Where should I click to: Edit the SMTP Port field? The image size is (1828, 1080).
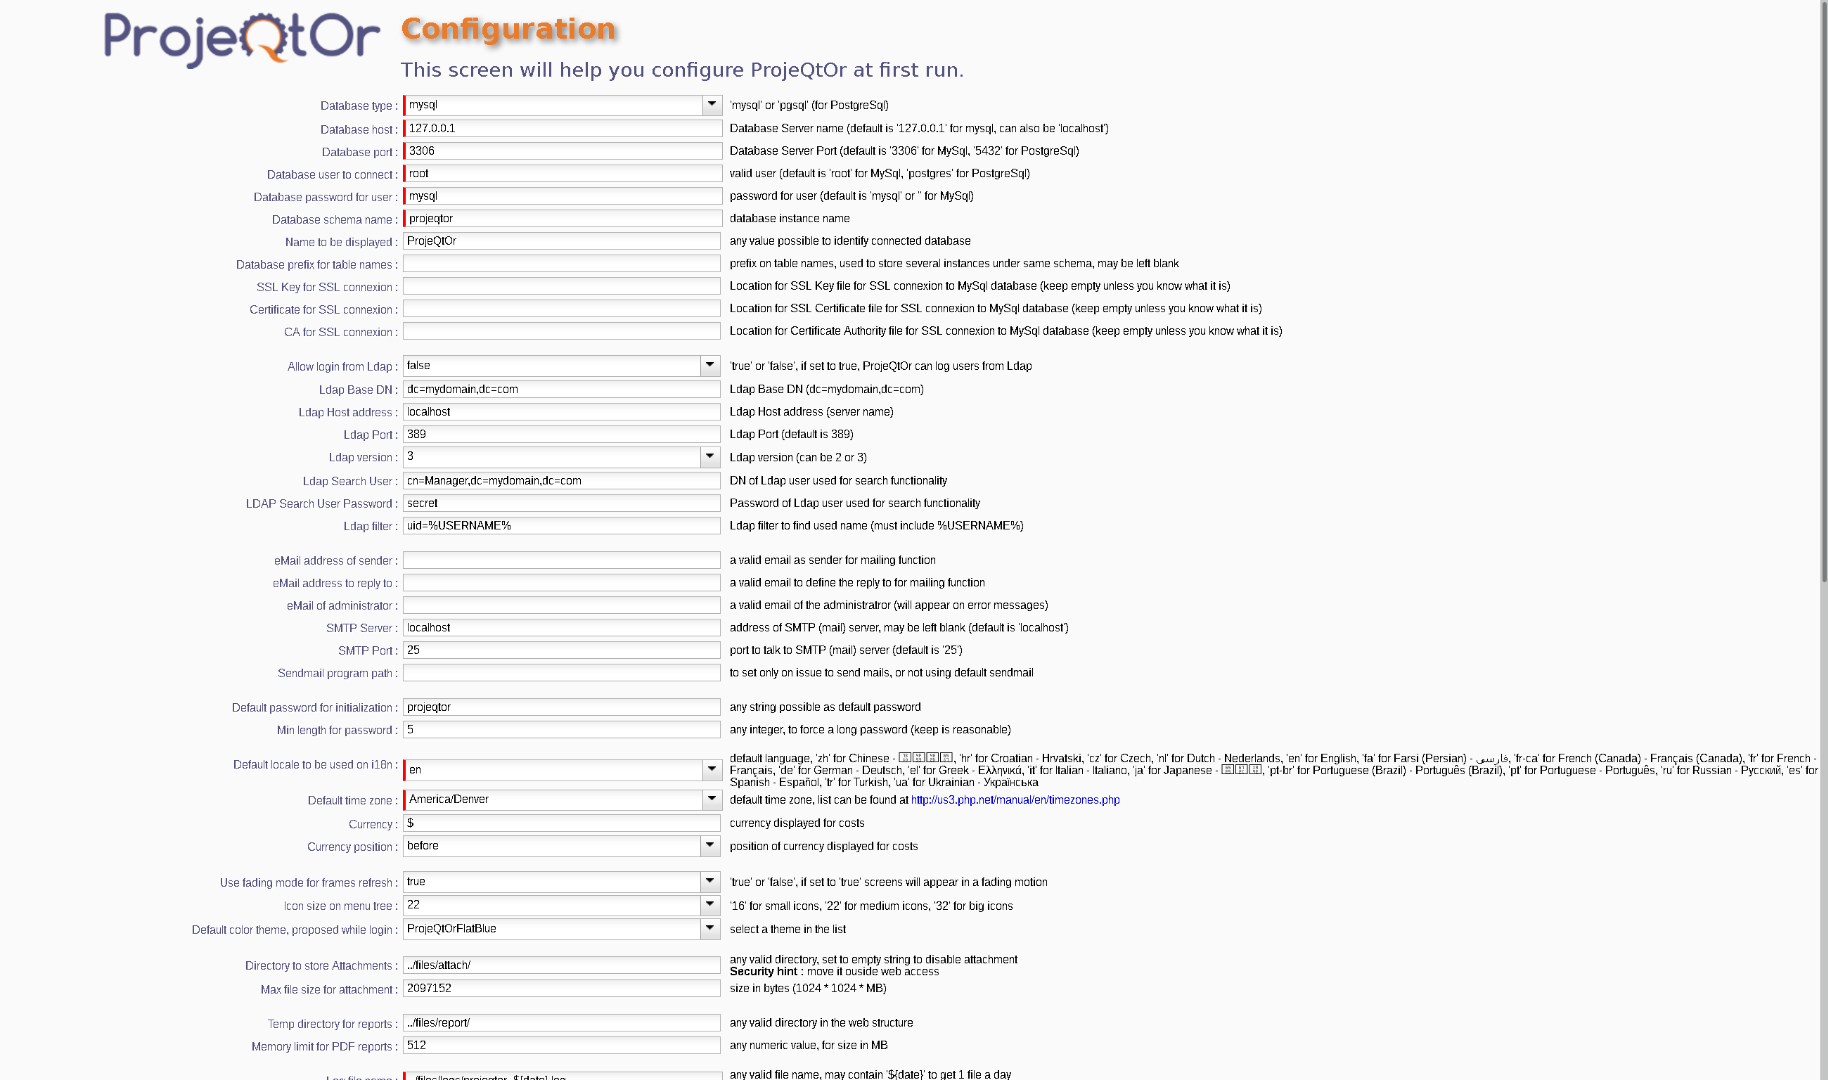tap(562, 651)
